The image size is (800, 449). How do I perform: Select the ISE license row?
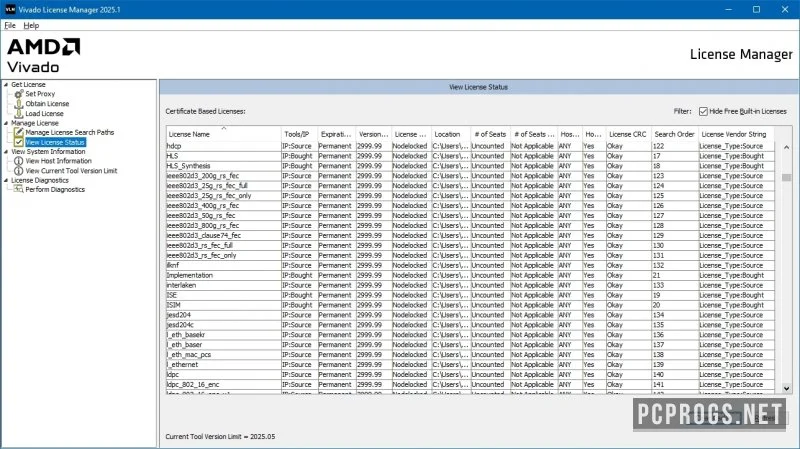470,295
